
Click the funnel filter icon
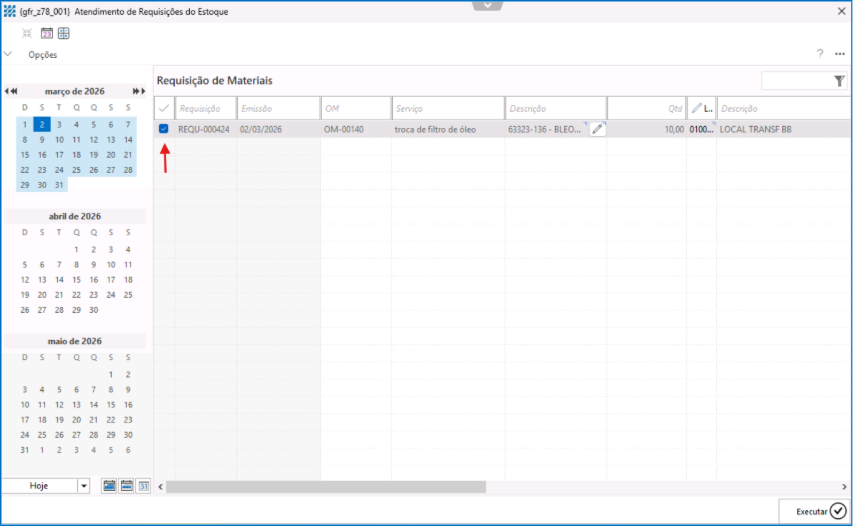(839, 81)
